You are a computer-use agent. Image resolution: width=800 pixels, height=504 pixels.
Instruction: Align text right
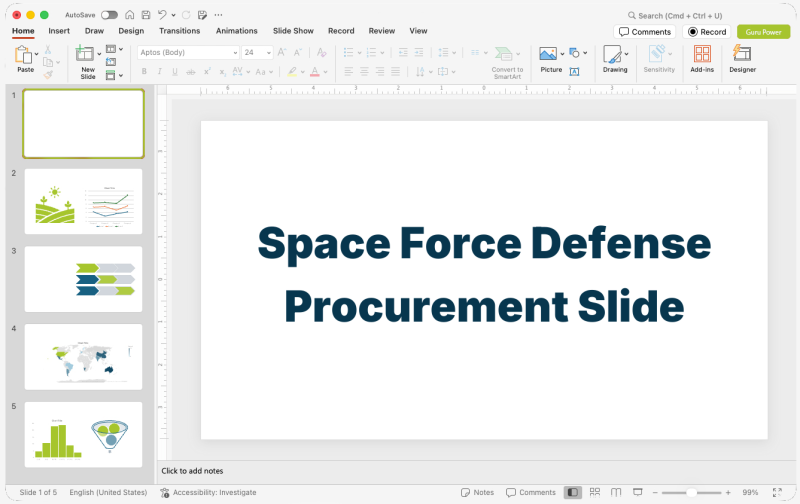[x=380, y=72]
